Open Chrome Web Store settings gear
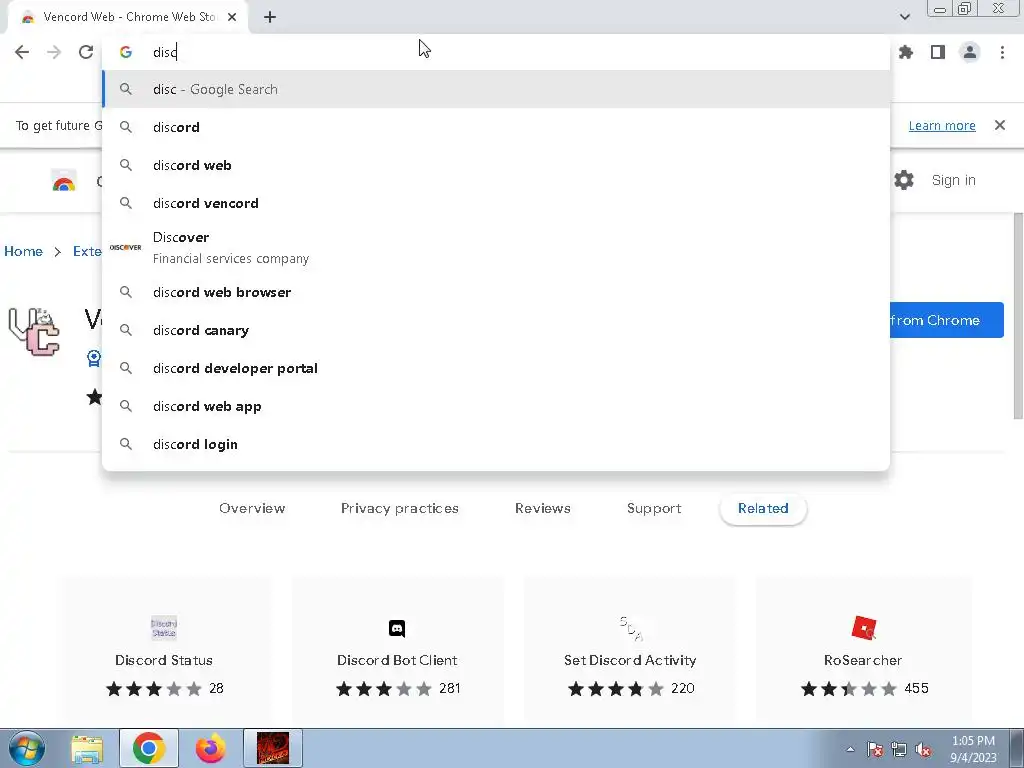The image size is (1024, 768). (x=904, y=180)
